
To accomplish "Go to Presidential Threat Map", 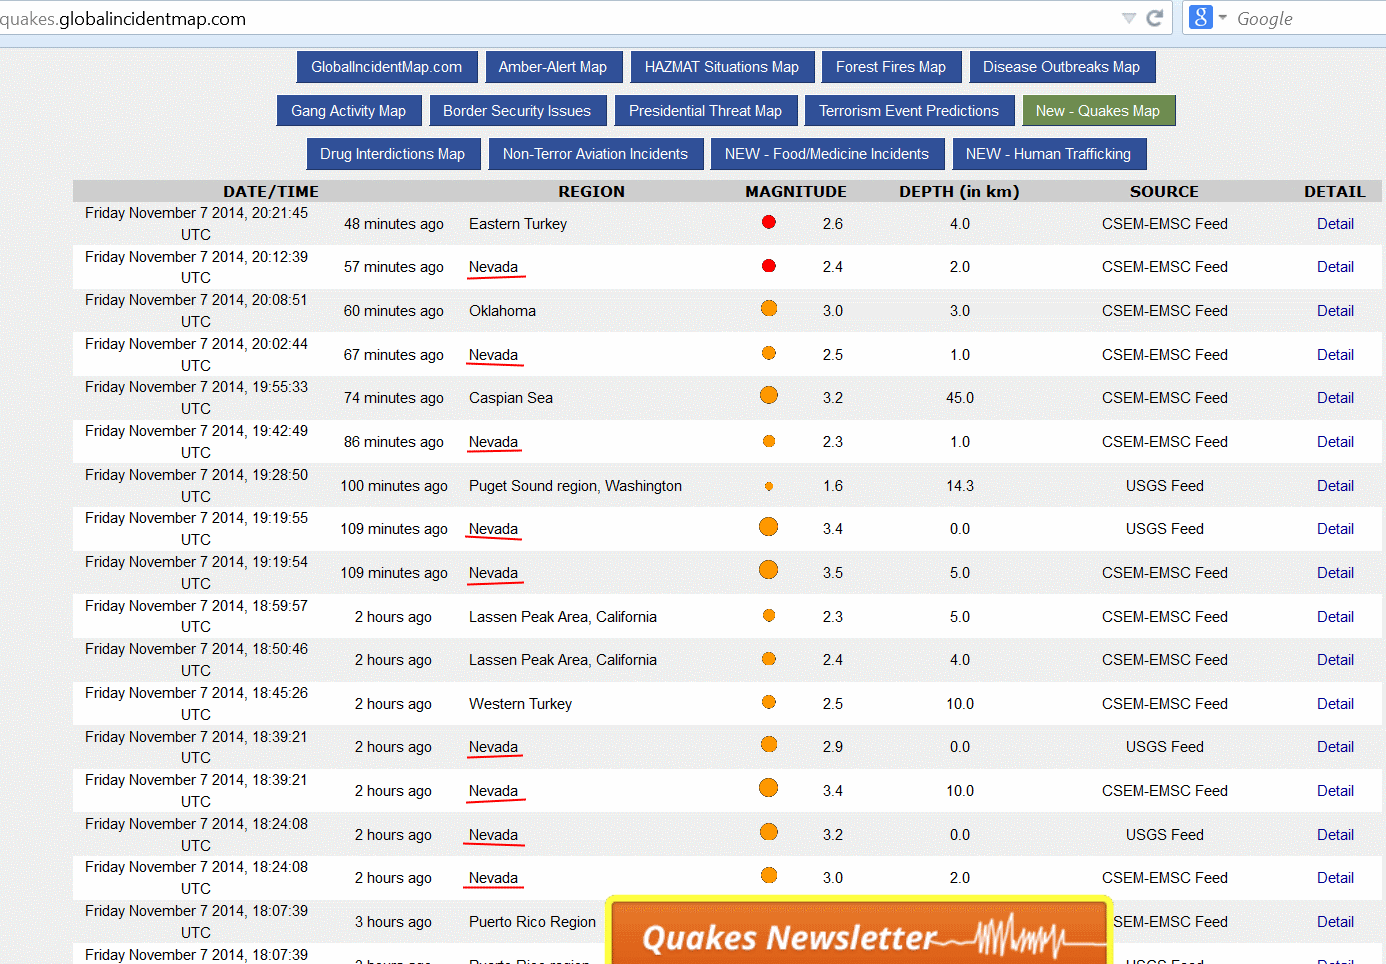I will click(x=705, y=111).
